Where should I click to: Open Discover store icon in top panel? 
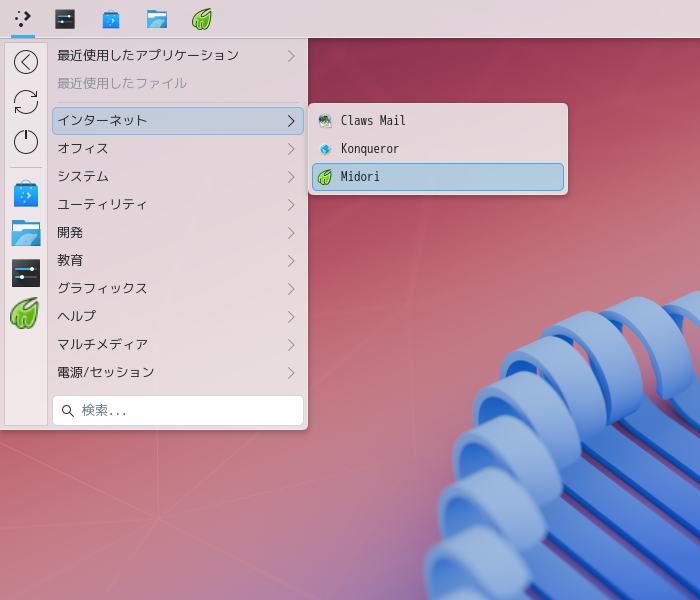point(111,20)
